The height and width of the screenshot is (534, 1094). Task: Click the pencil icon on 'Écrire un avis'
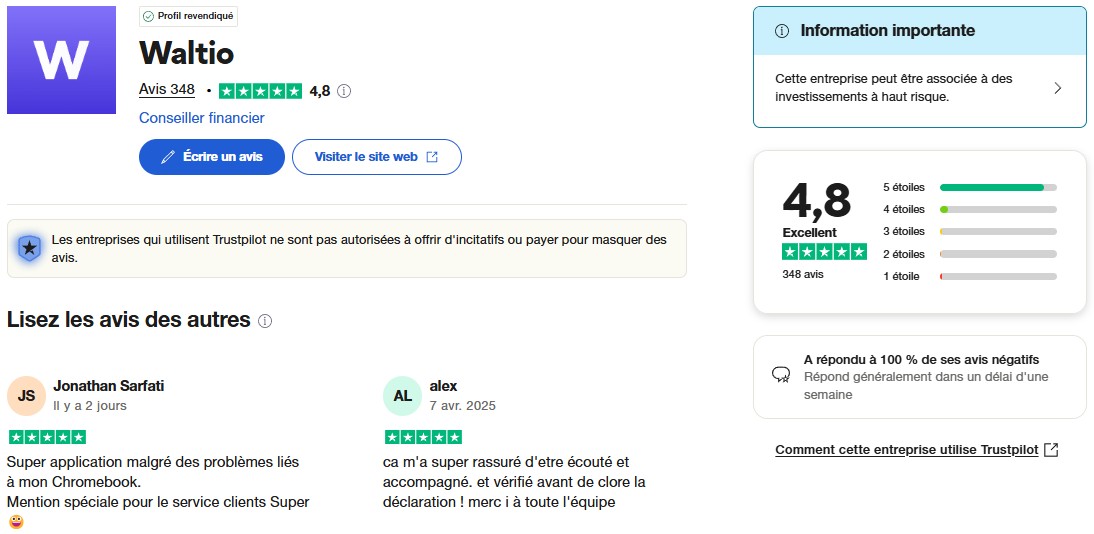168,157
